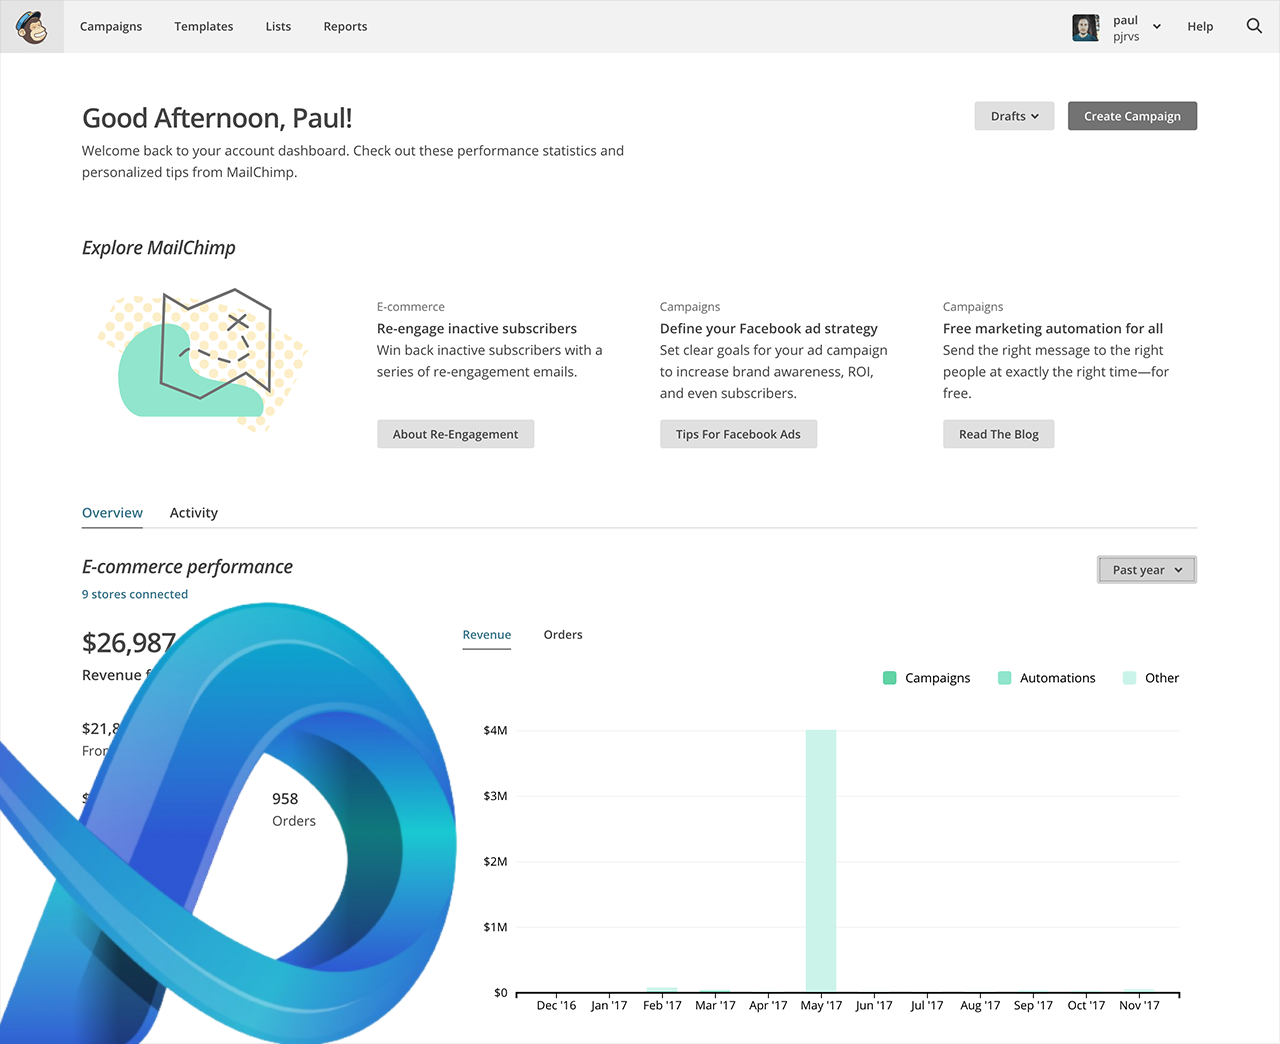Go to the Lists menu
The width and height of the screenshot is (1280, 1044).
click(278, 27)
